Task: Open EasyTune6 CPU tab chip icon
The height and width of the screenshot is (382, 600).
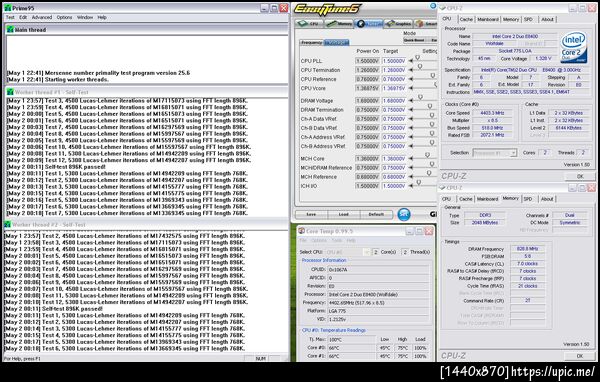Action: point(303,24)
